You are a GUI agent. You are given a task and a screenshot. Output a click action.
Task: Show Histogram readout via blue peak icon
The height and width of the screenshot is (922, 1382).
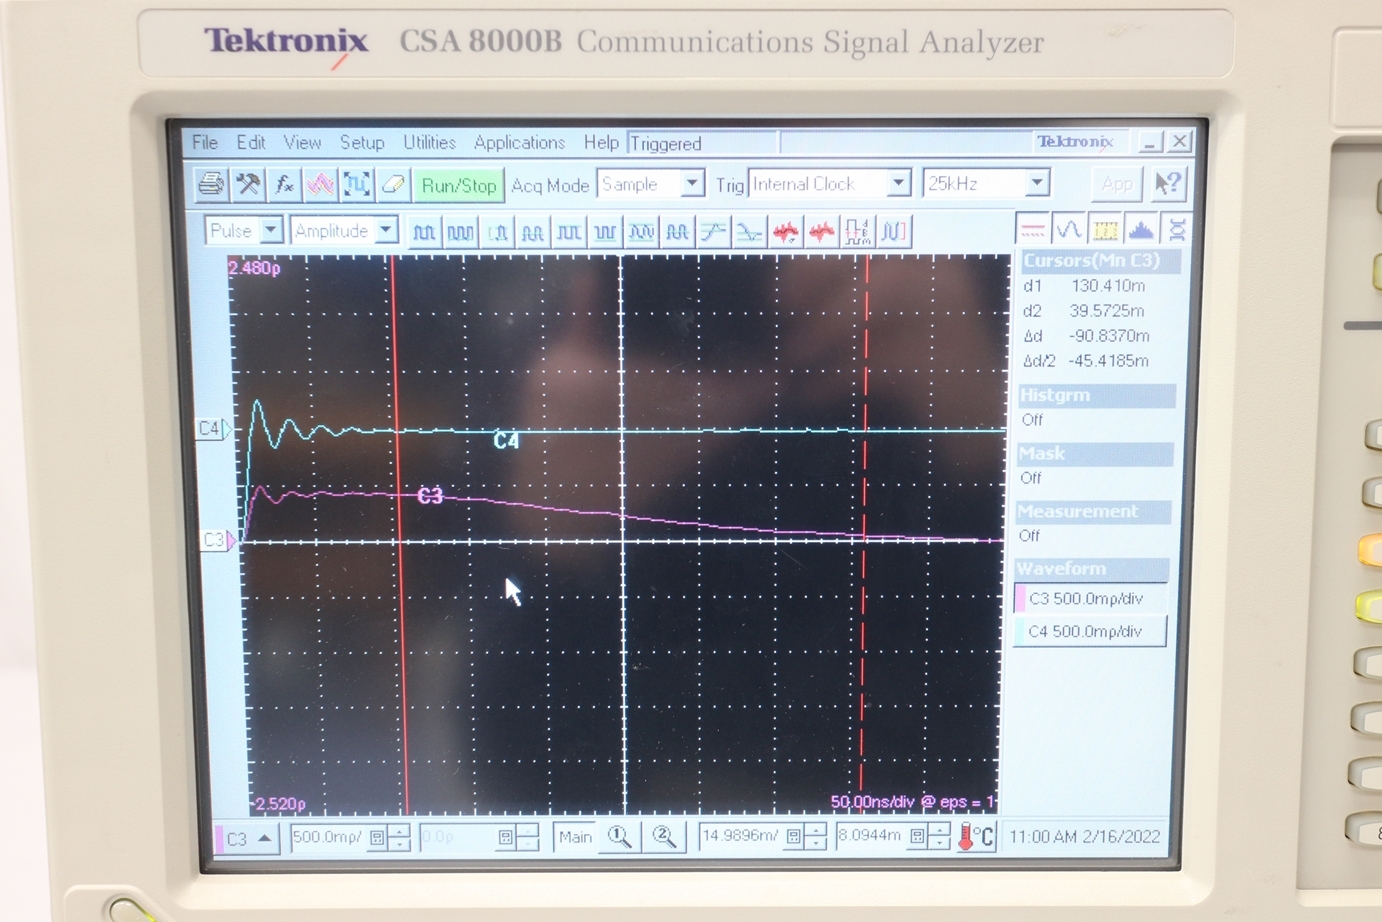point(1141,230)
